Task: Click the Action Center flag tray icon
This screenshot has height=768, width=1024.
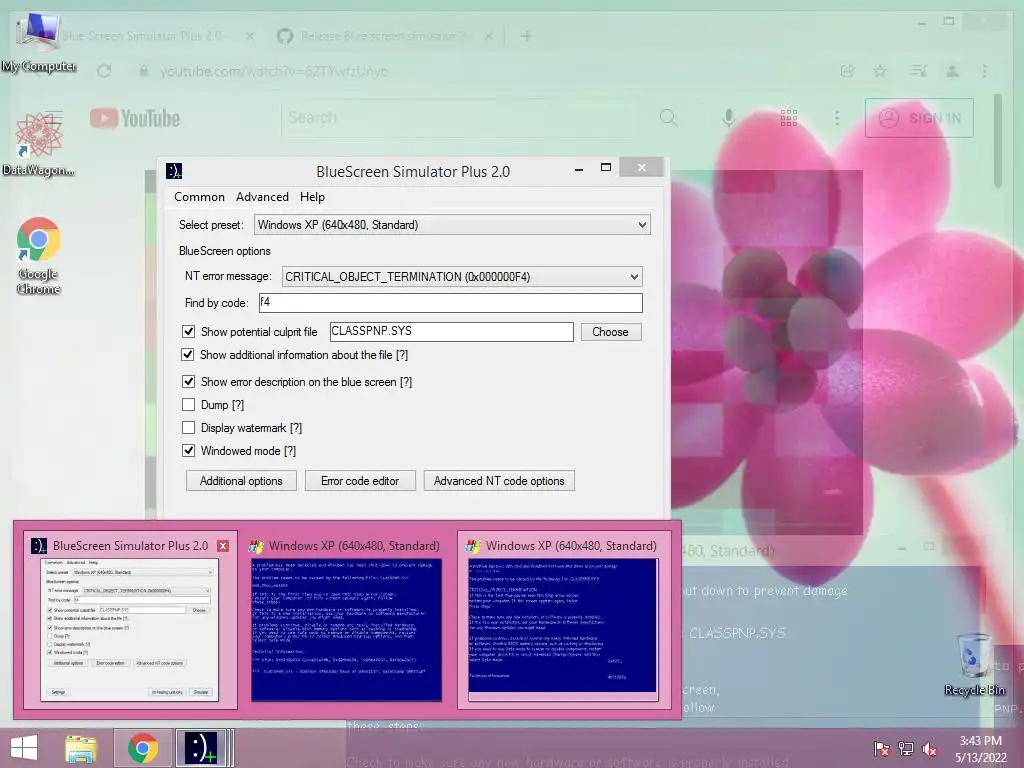Action: point(882,749)
